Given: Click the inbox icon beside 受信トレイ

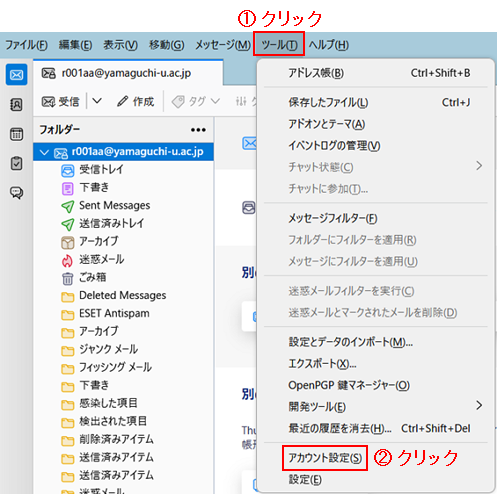Looking at the screenshot, I should click(68, 171).
